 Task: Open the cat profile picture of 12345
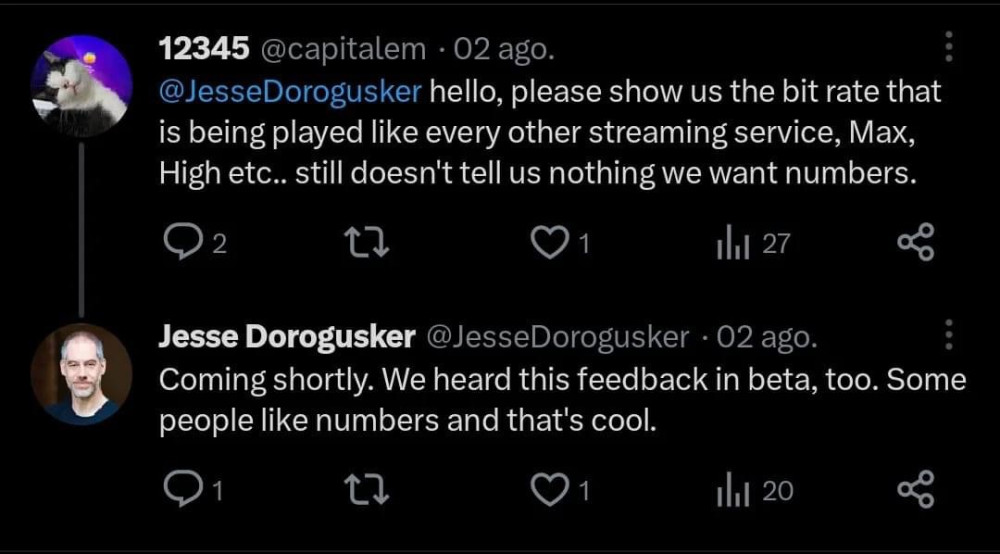(82, 86)
